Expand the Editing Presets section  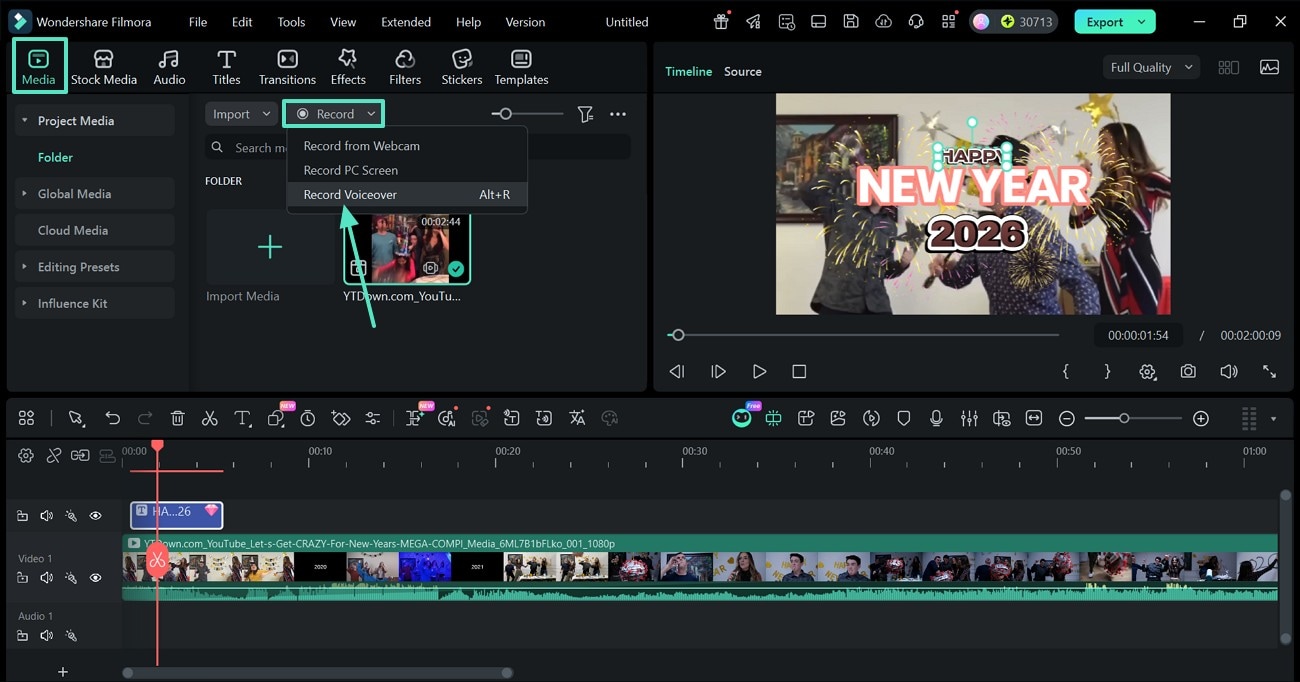pos(24,267)
